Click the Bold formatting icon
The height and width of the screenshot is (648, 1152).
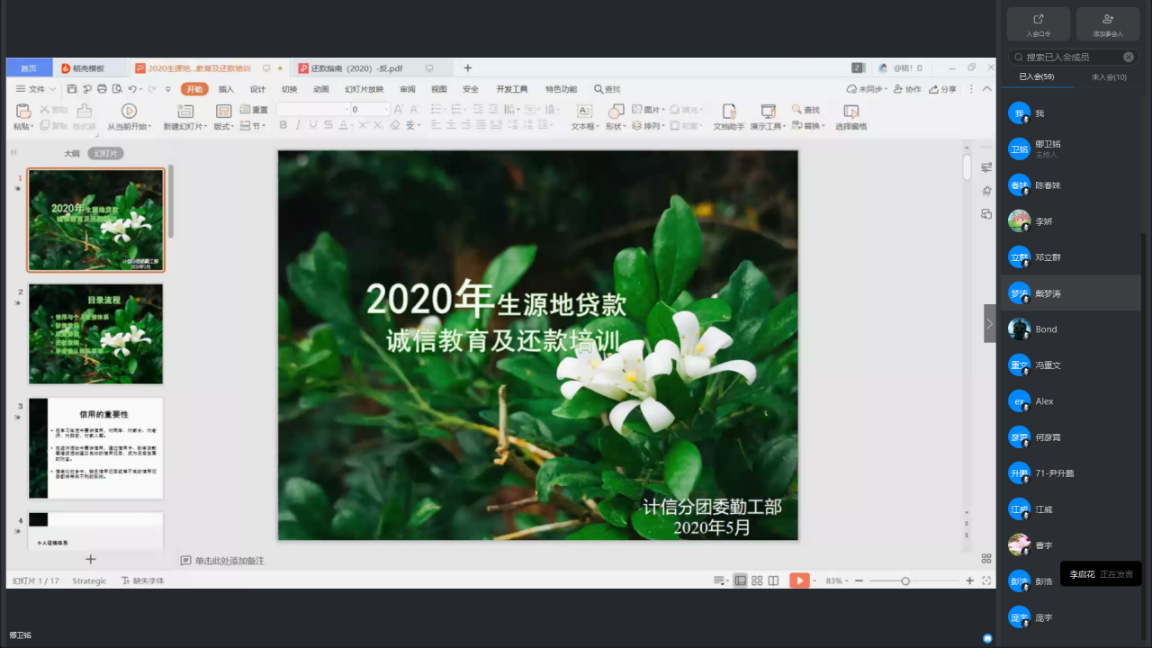pos(283,126)
